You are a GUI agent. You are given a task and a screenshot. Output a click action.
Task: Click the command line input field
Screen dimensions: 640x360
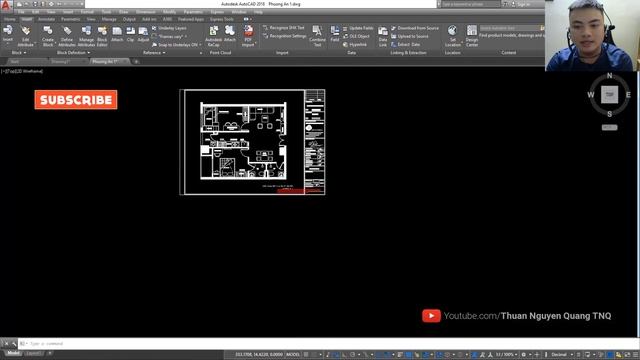click(327, 344)
